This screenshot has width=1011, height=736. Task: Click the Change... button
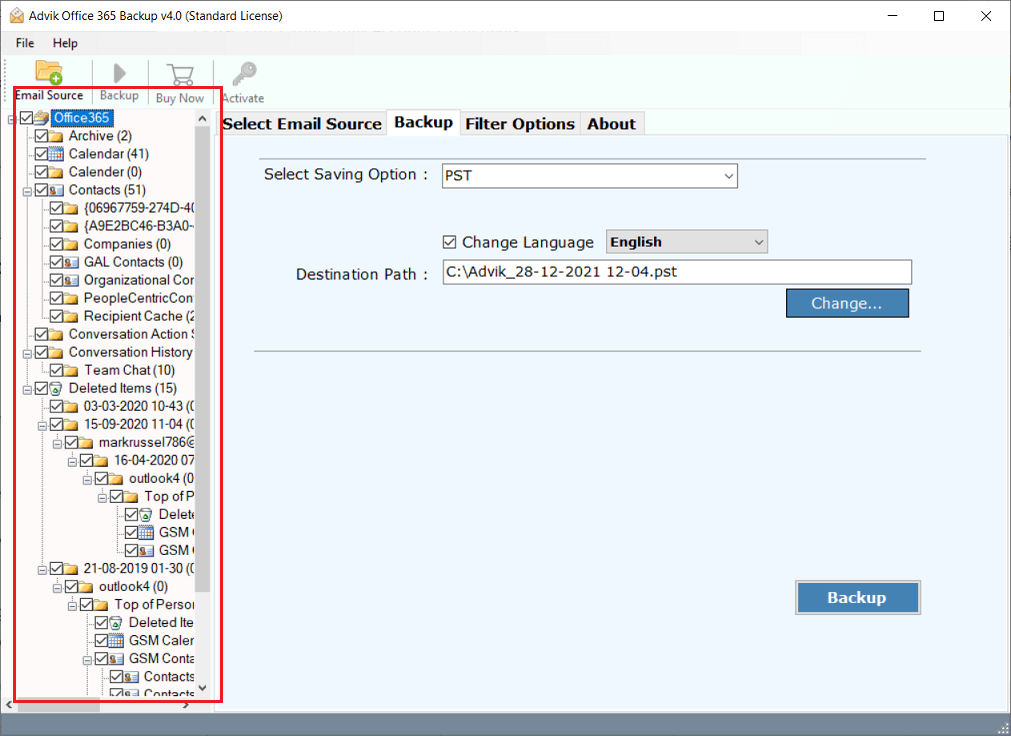pos(847,302)
